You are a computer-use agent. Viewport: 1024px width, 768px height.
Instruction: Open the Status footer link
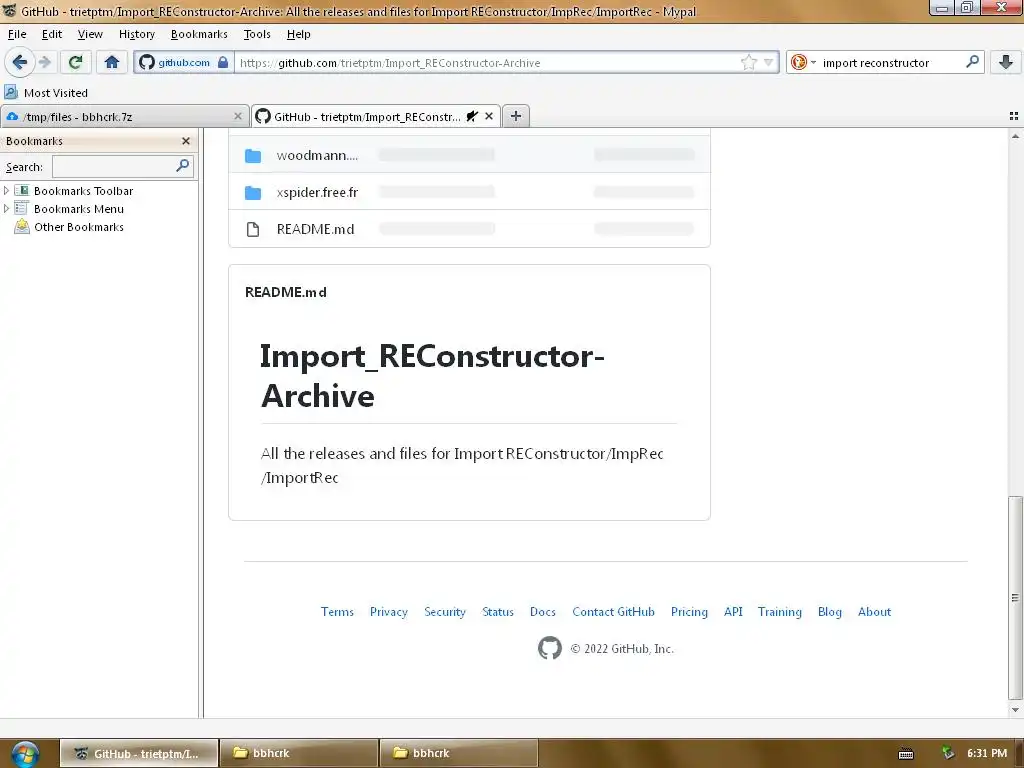(498, 612)
